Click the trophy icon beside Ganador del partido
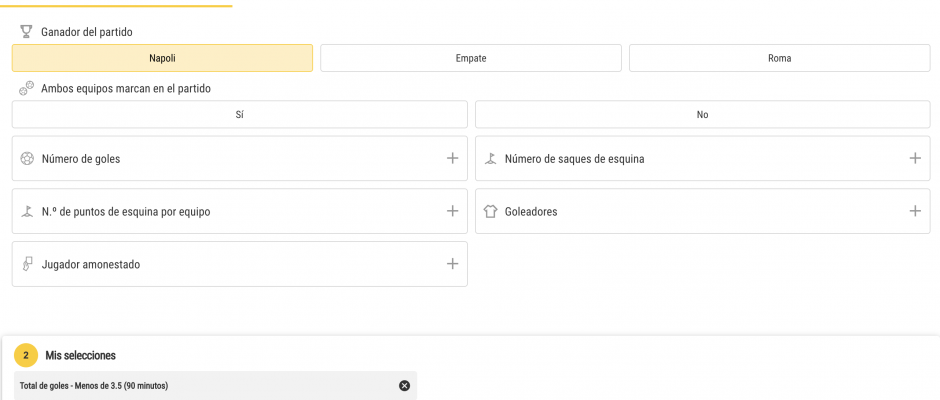The height and width of the screenshot is (400, 940). point(26,32)
